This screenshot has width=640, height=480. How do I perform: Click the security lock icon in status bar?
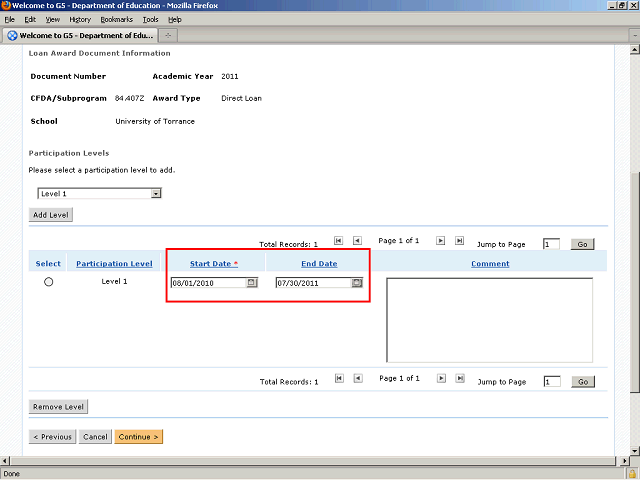[632, 474]
